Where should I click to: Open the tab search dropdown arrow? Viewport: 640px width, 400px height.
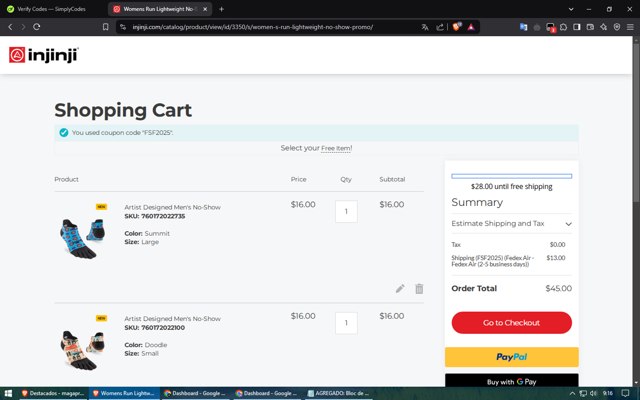[571, 9]
